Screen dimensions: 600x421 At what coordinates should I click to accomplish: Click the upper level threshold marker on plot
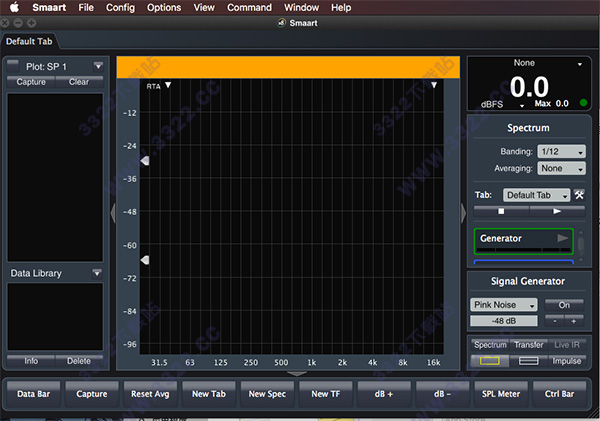tap(145, 161)
